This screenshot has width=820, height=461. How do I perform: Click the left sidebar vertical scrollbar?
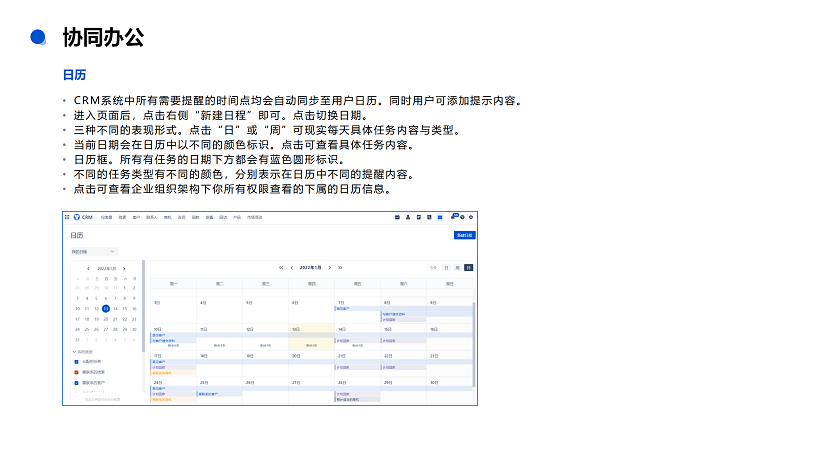143,306
